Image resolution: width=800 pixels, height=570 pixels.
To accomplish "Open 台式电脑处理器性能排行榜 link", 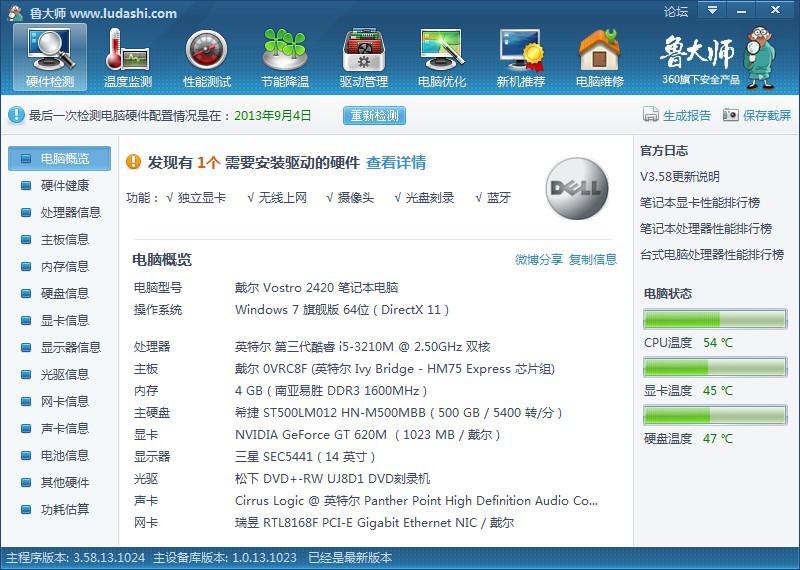I will coord(712,255).
